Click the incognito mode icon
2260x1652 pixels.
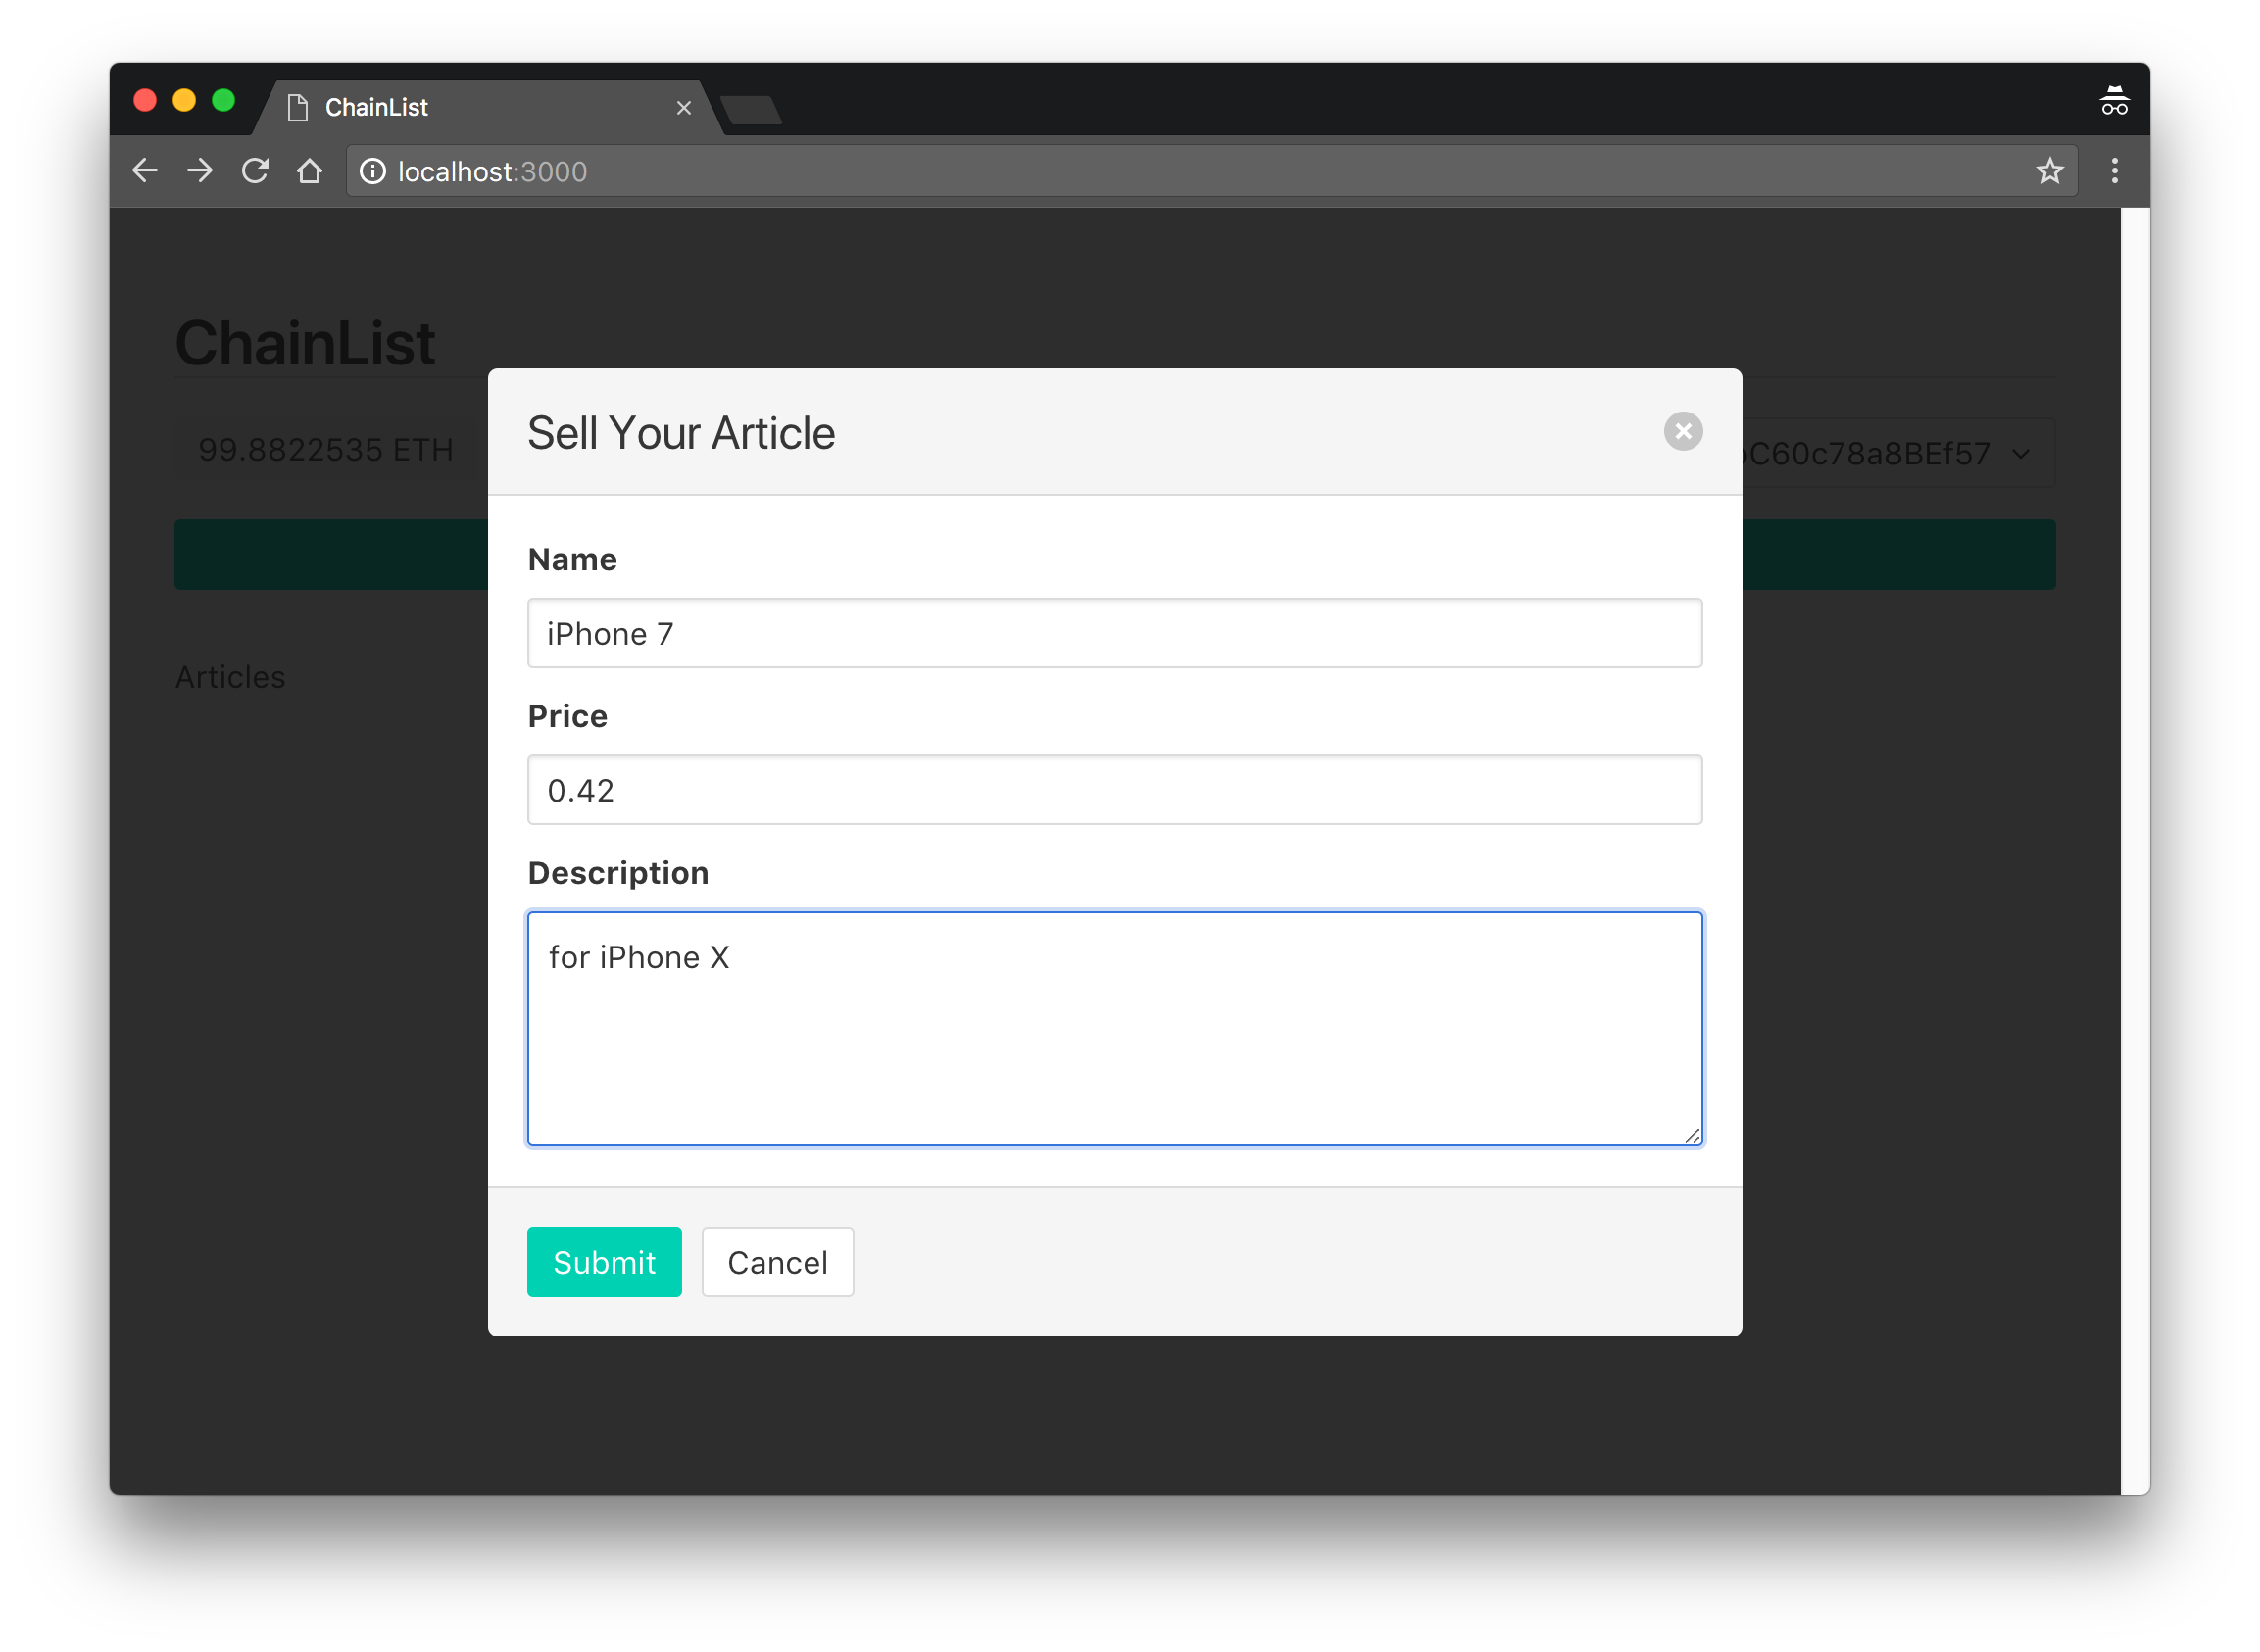pos(2114,102)
